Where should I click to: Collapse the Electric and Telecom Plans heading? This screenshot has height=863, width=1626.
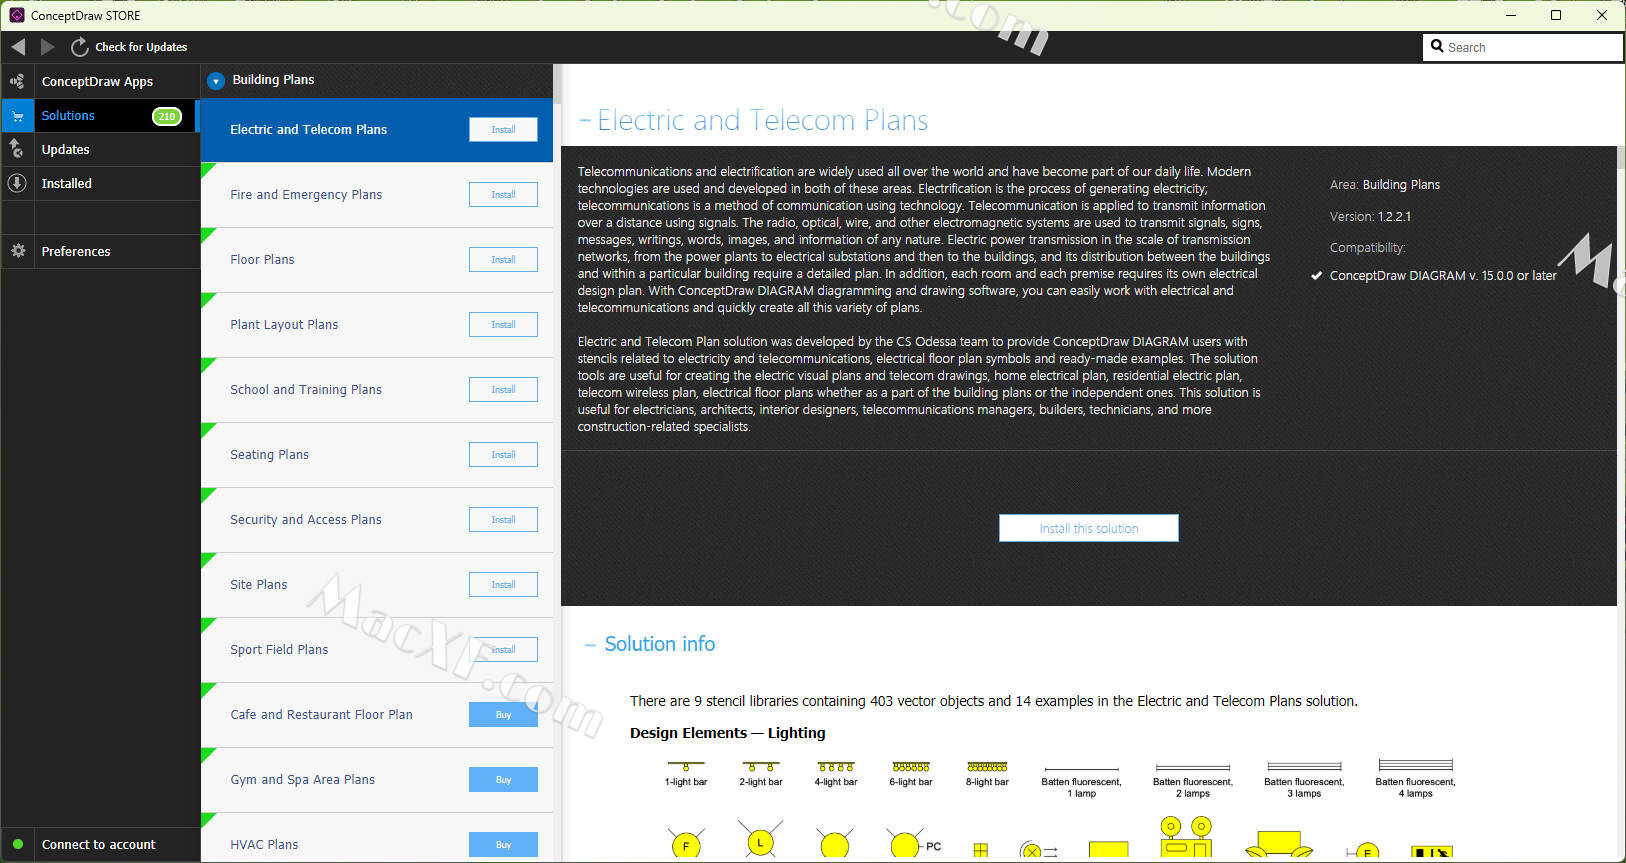(585, 121)
